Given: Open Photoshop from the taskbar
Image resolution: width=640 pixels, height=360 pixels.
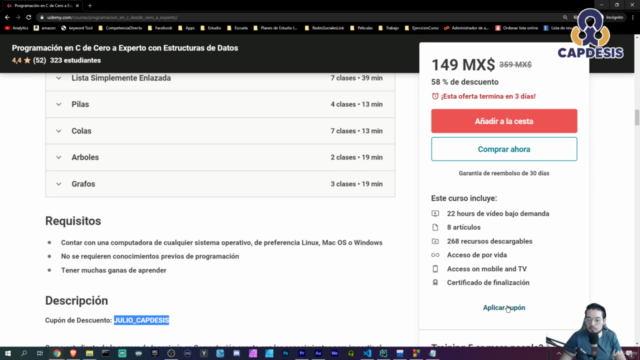Looking at the screenshot, I should tap(285, 353).
